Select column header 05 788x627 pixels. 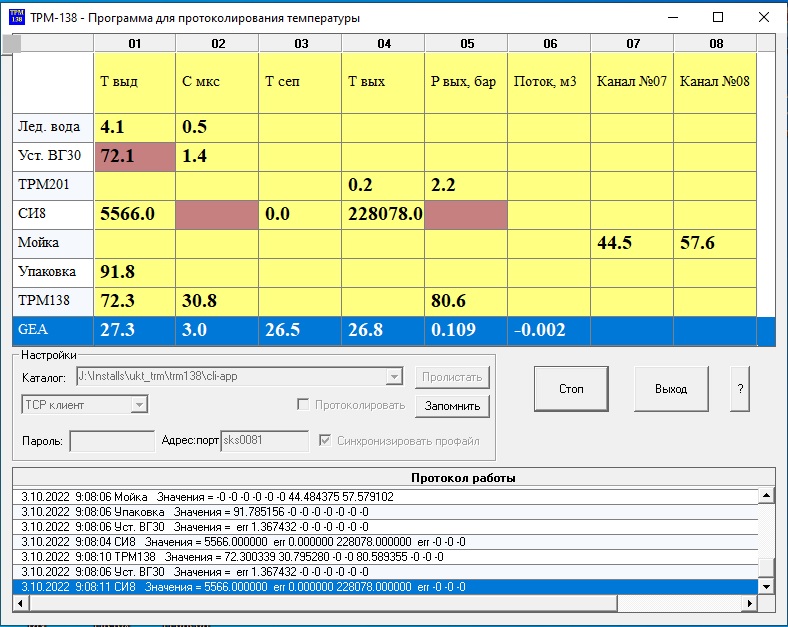466,43
